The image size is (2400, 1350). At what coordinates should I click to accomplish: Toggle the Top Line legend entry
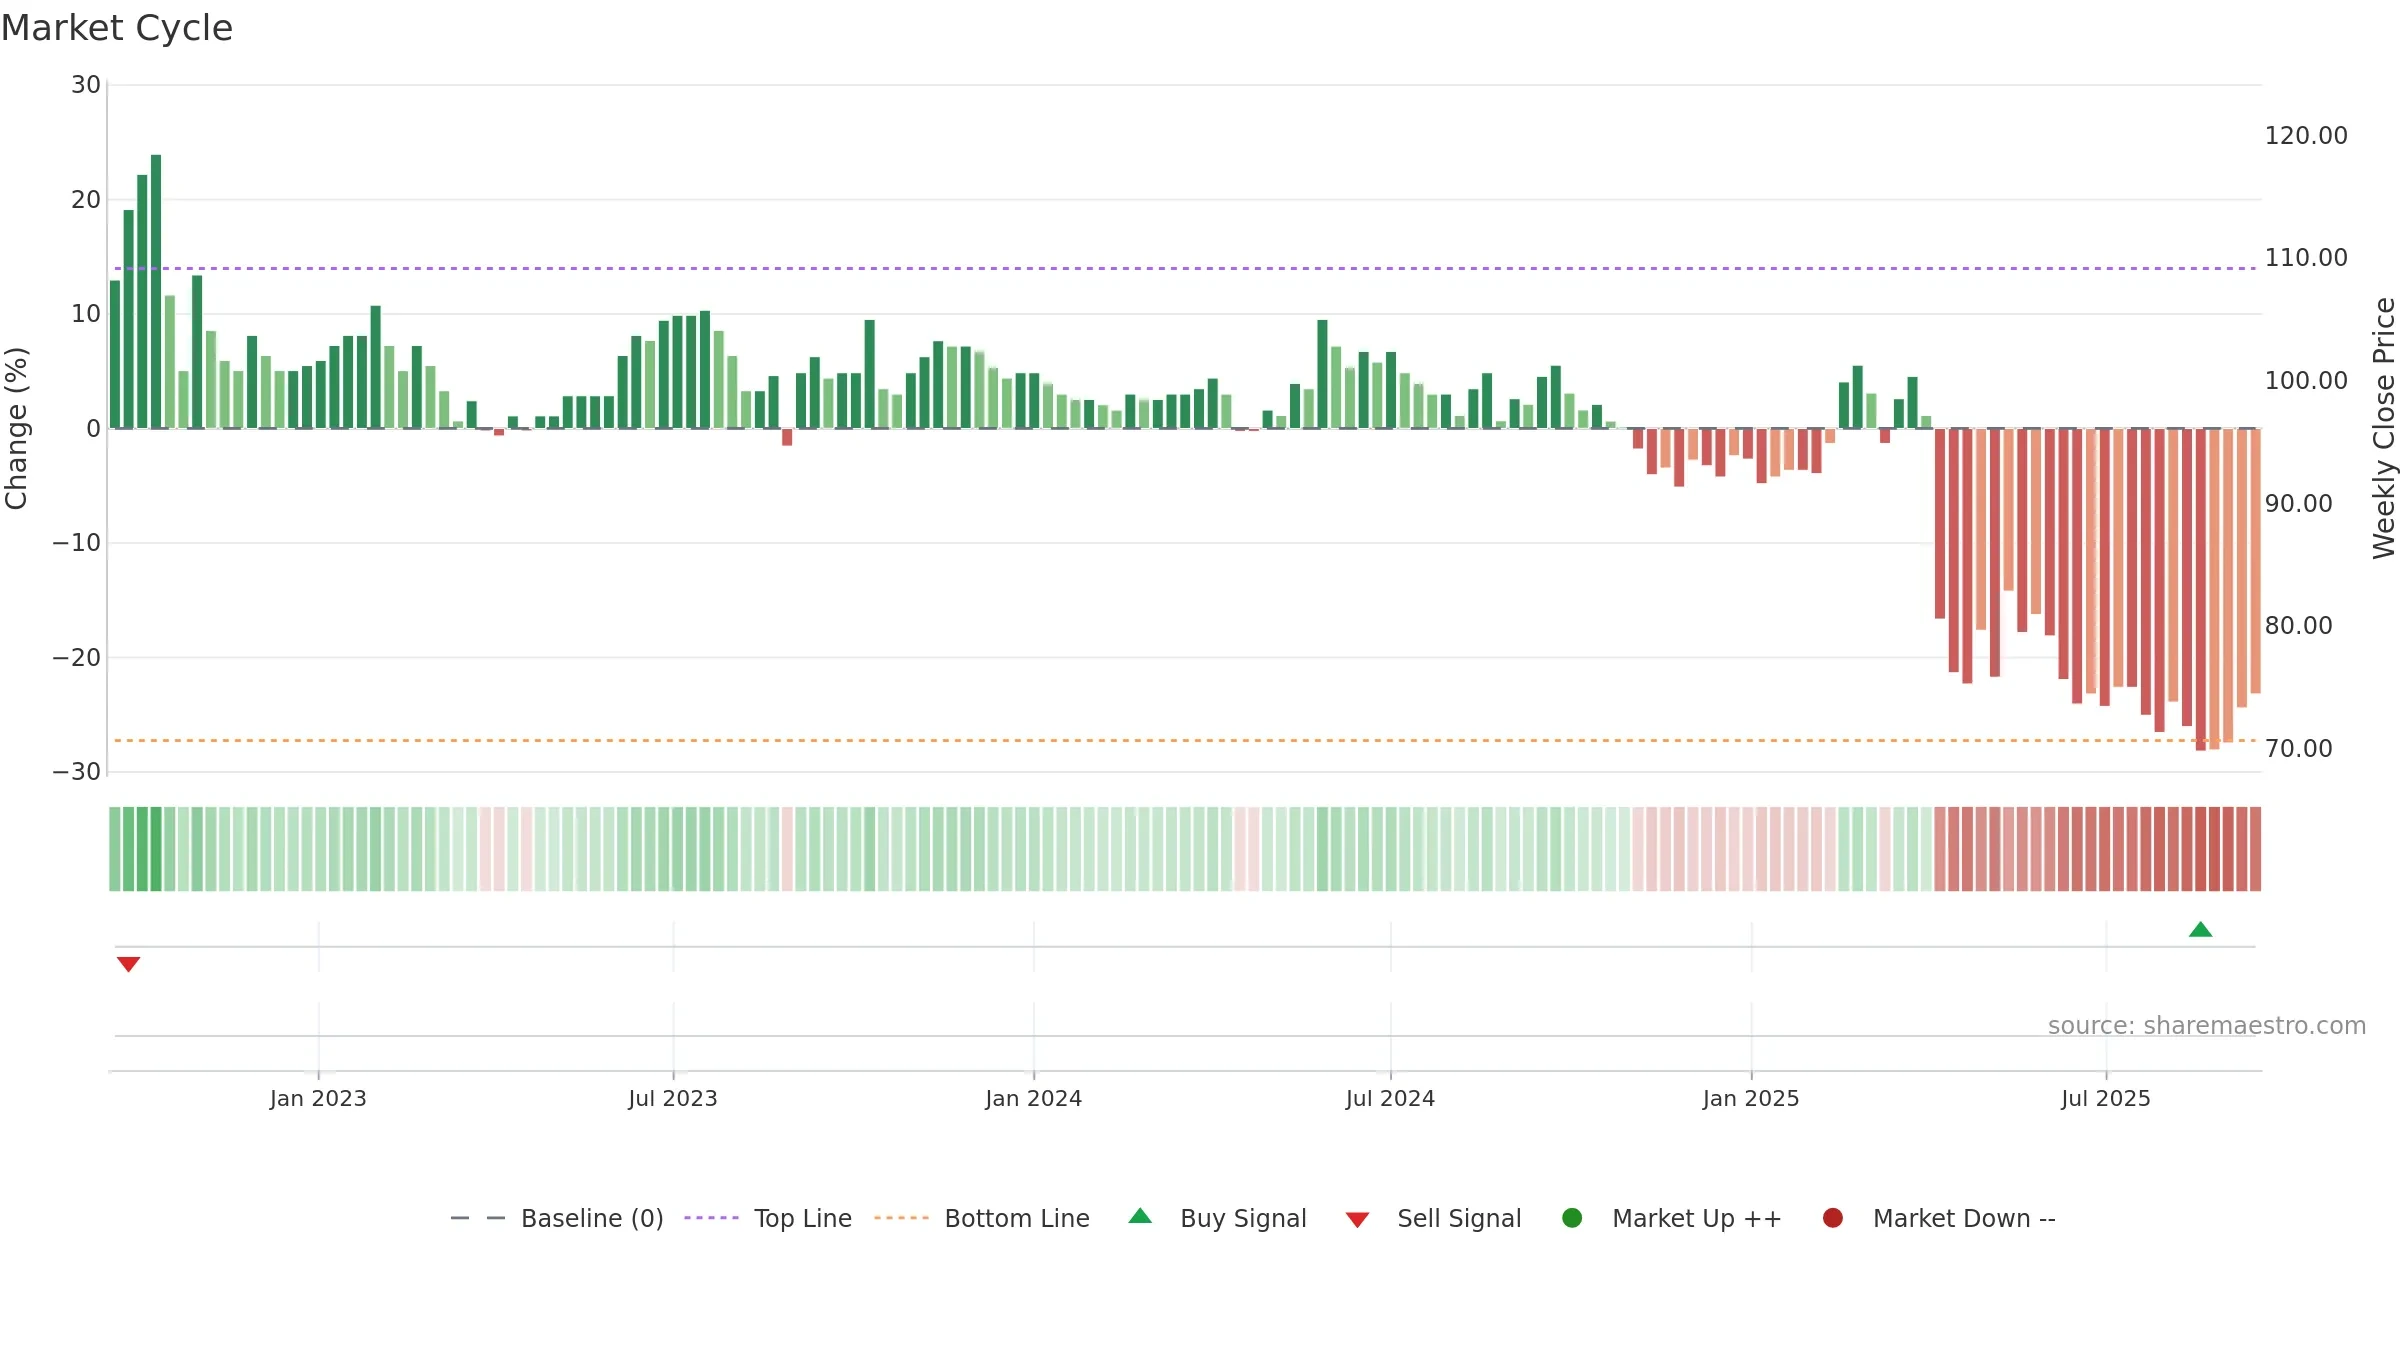[x=768, y=1218]
